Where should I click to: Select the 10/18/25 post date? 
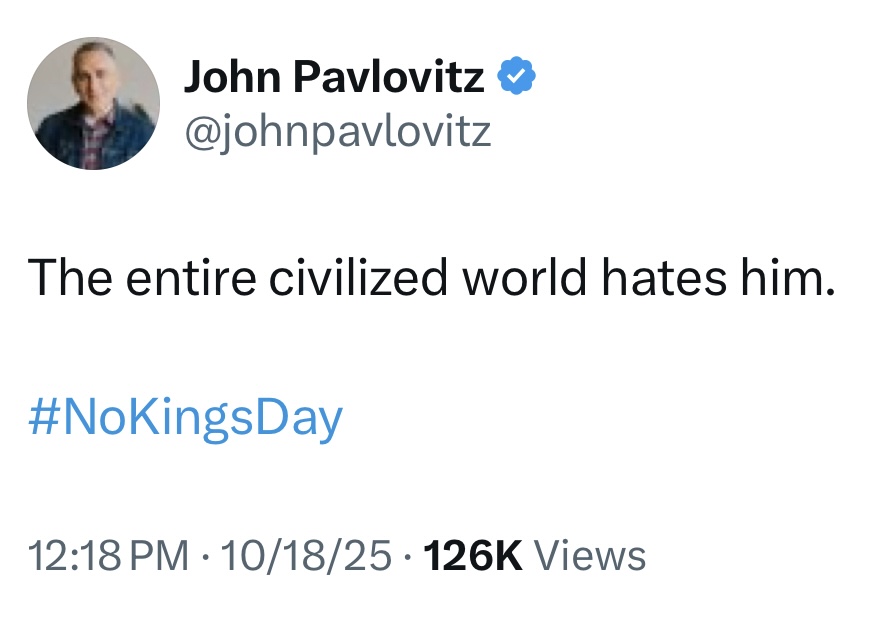(306, 556)
